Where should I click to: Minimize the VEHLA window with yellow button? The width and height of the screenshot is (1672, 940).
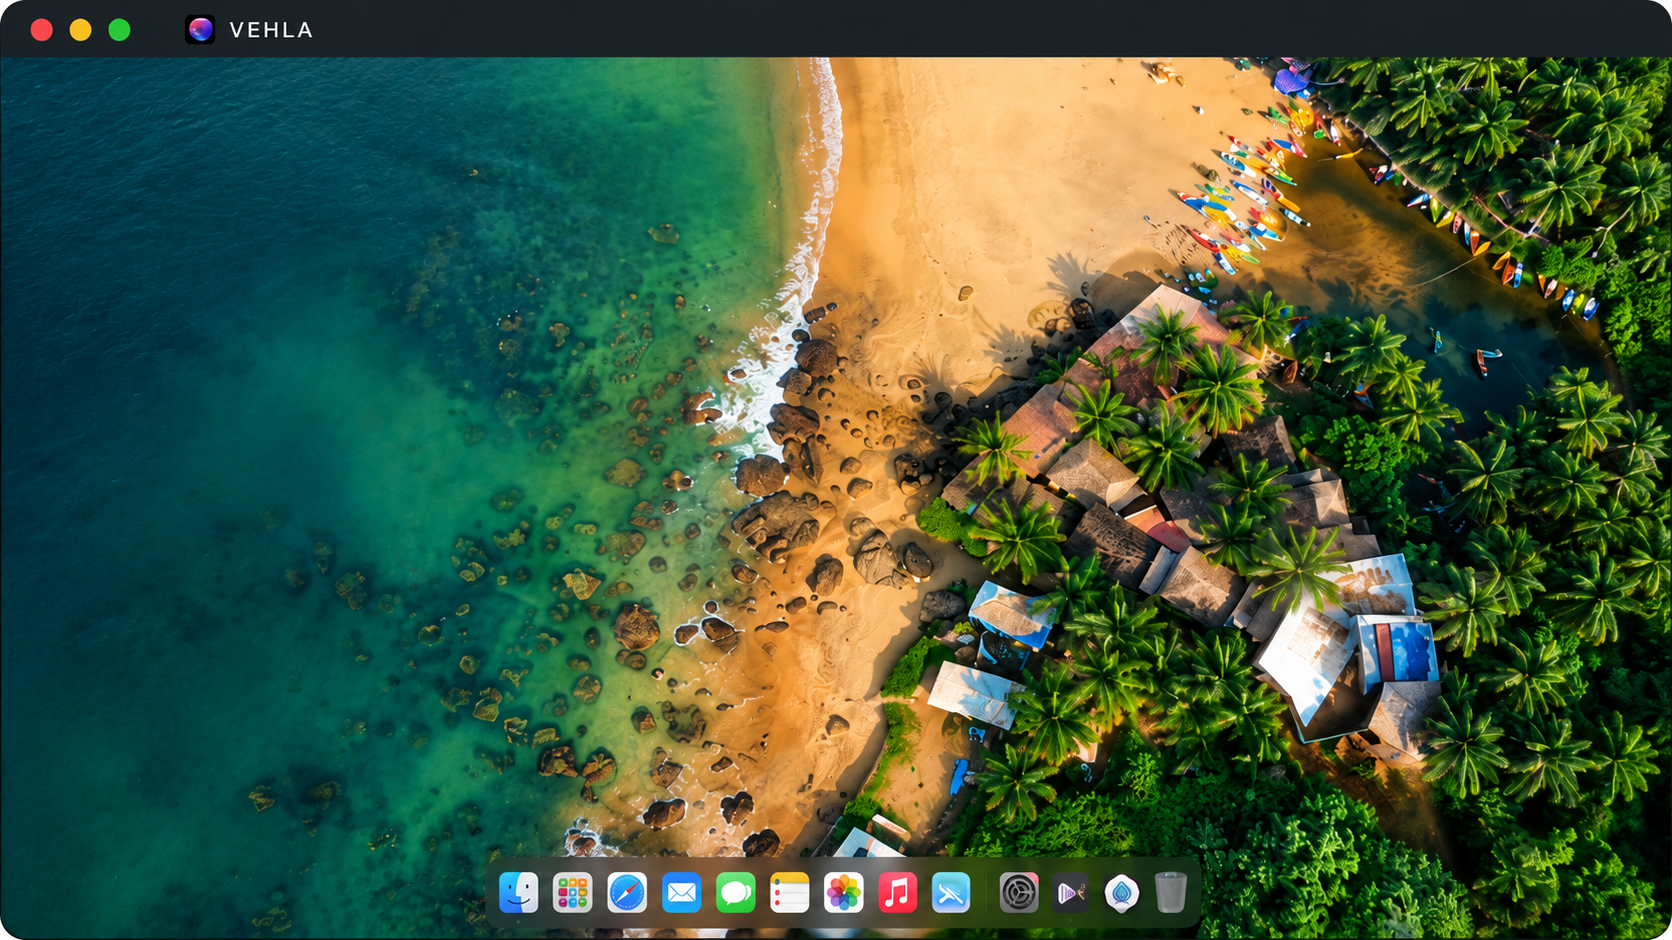click(80, 30)
